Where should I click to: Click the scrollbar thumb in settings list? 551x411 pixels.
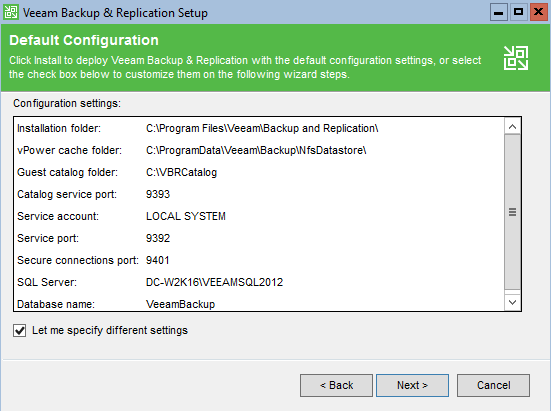[x=512, y=212]
